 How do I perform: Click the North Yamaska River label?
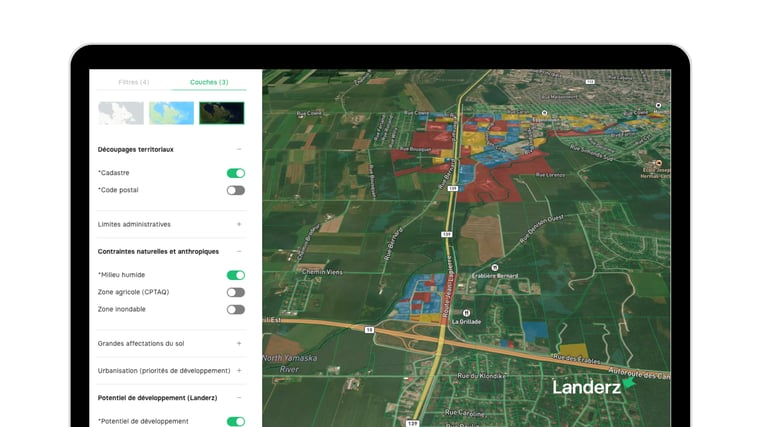click(290, 364)
